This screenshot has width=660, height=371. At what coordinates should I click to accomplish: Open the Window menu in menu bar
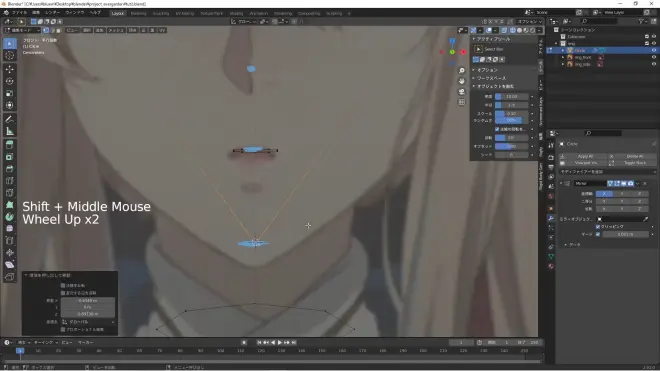point(75,13)
